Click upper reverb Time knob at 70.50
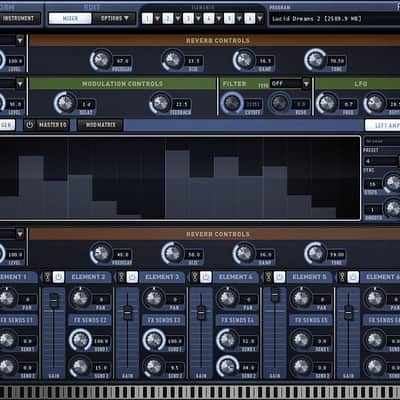 click(x=315, y=60)
